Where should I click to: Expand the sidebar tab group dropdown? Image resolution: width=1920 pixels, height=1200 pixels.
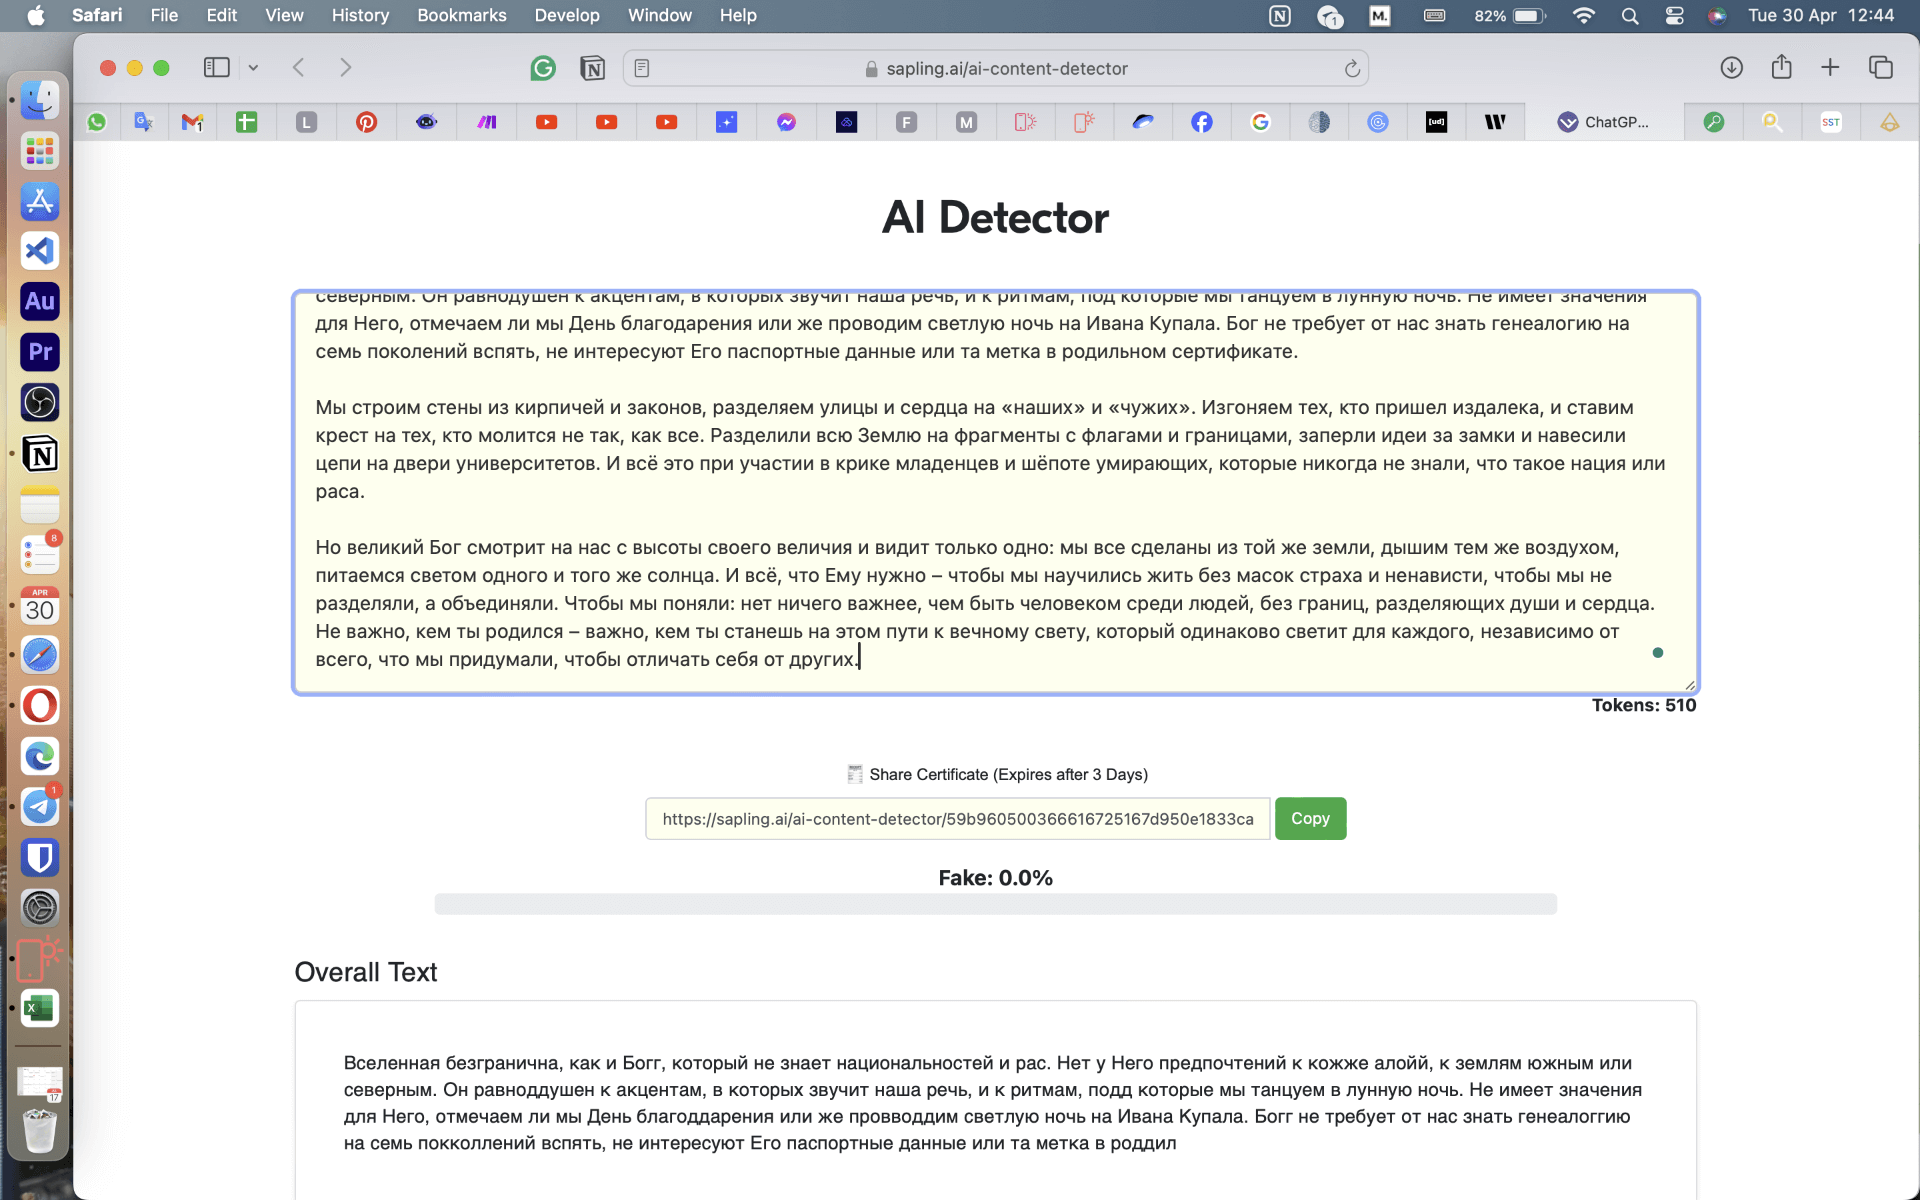point(253,67)
